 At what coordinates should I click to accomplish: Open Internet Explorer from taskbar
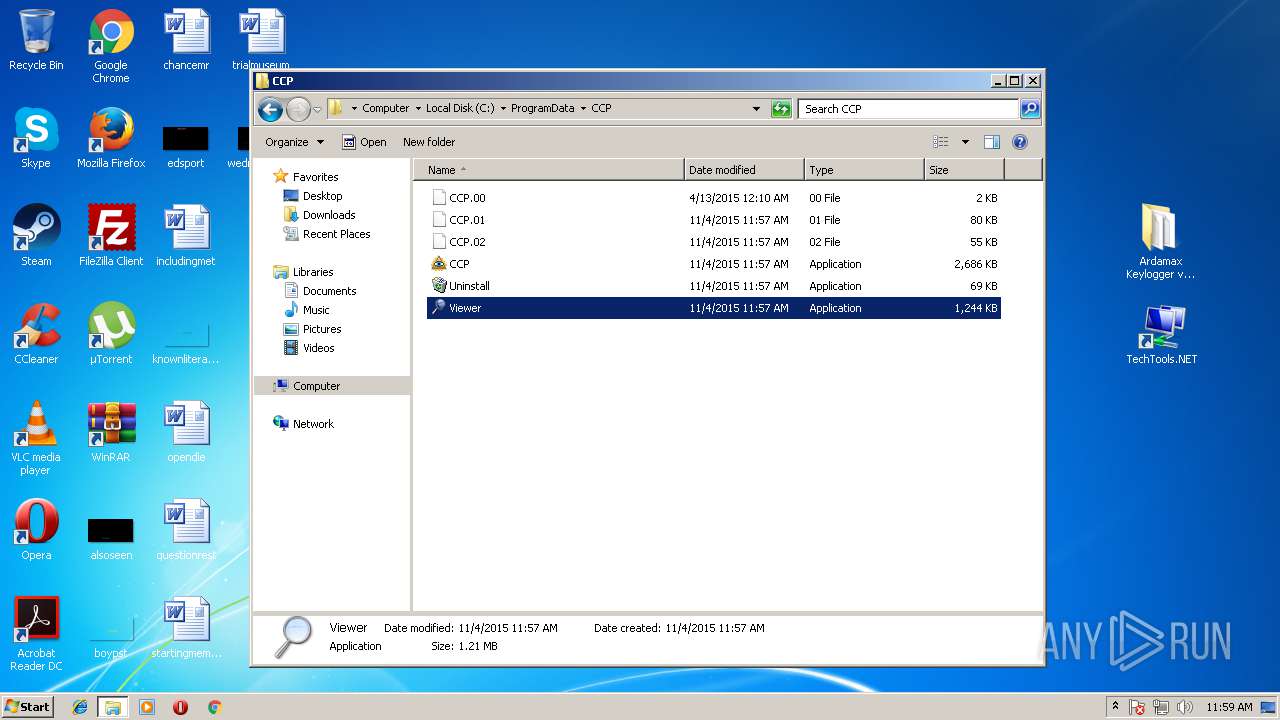tap(80, 707)
